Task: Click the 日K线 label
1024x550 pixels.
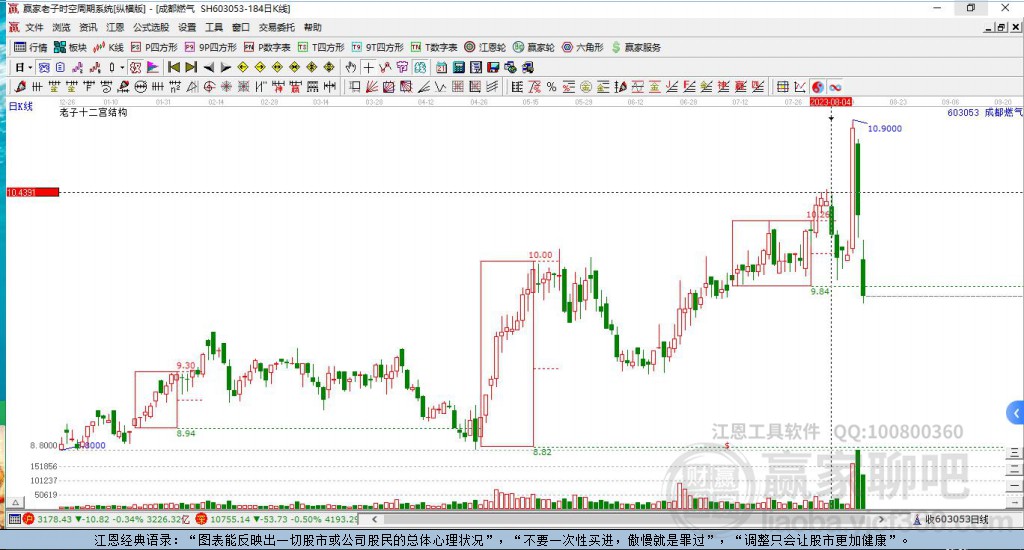Action: coord(20,106)
